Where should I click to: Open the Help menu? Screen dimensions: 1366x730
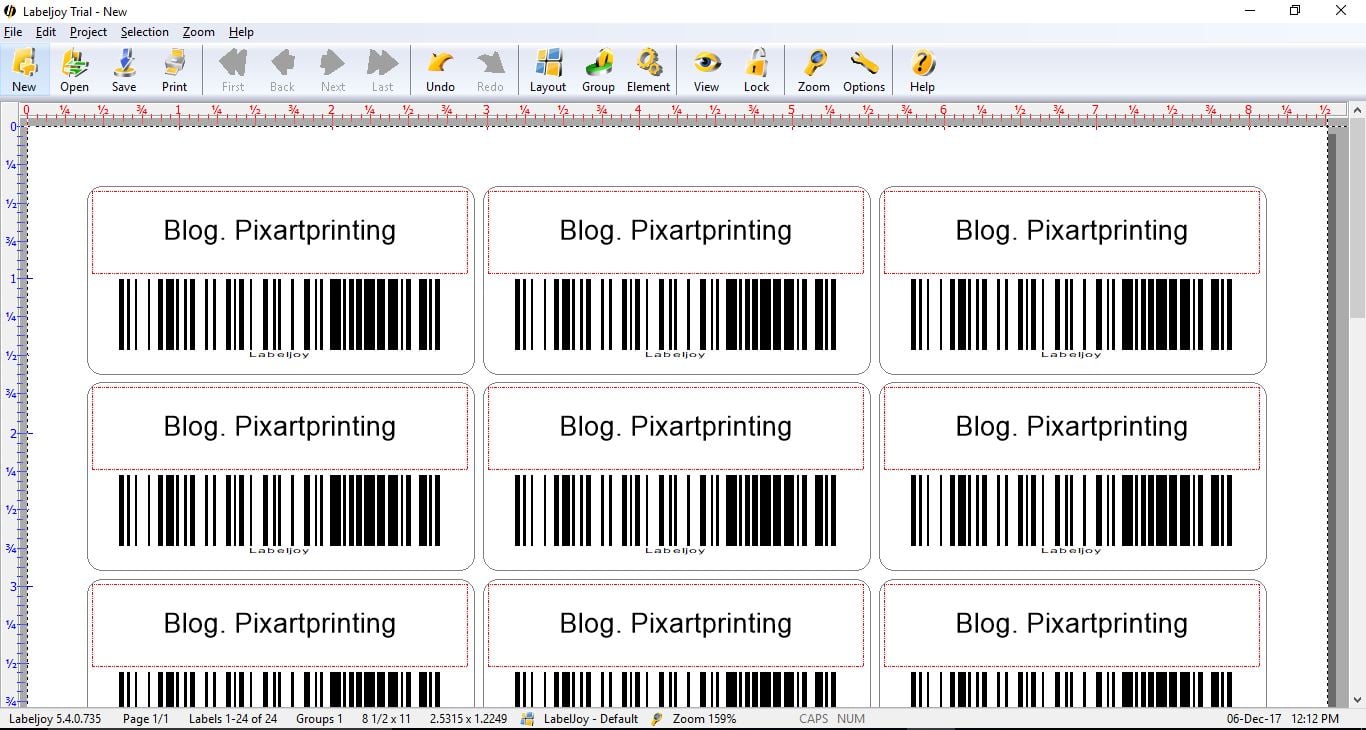point(241,32)
